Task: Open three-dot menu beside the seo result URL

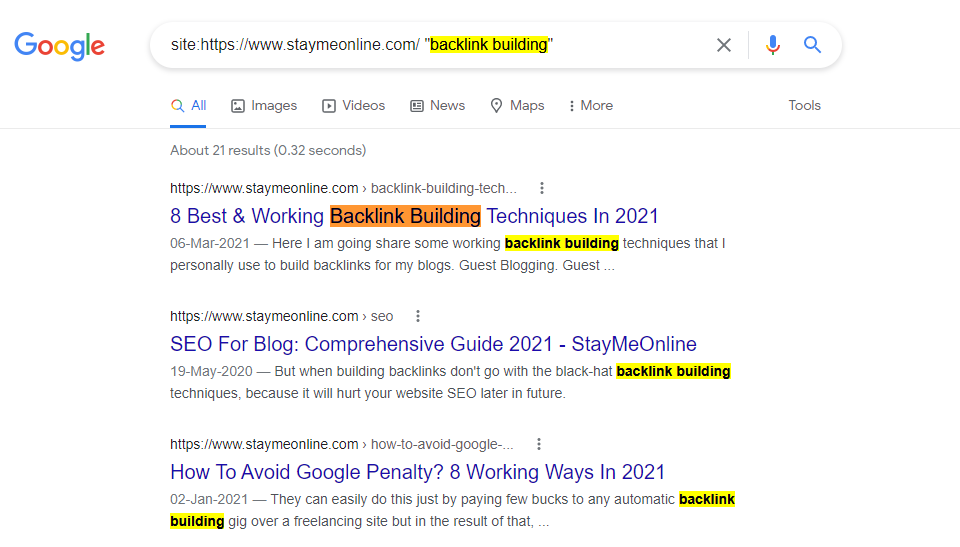Action: [418, 316]
